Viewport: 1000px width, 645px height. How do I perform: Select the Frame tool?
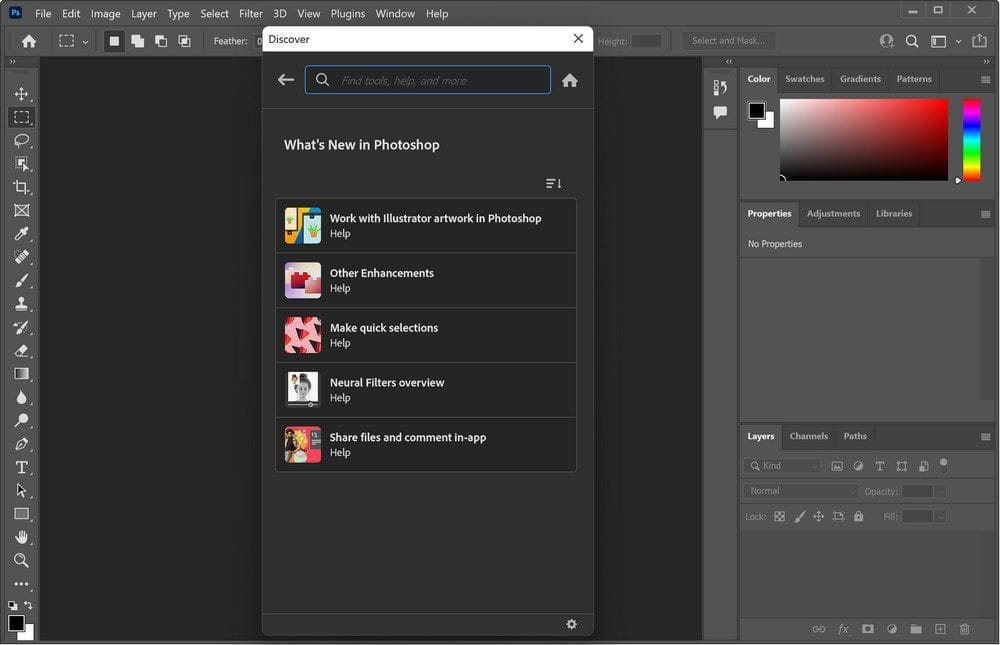point(22,211)
